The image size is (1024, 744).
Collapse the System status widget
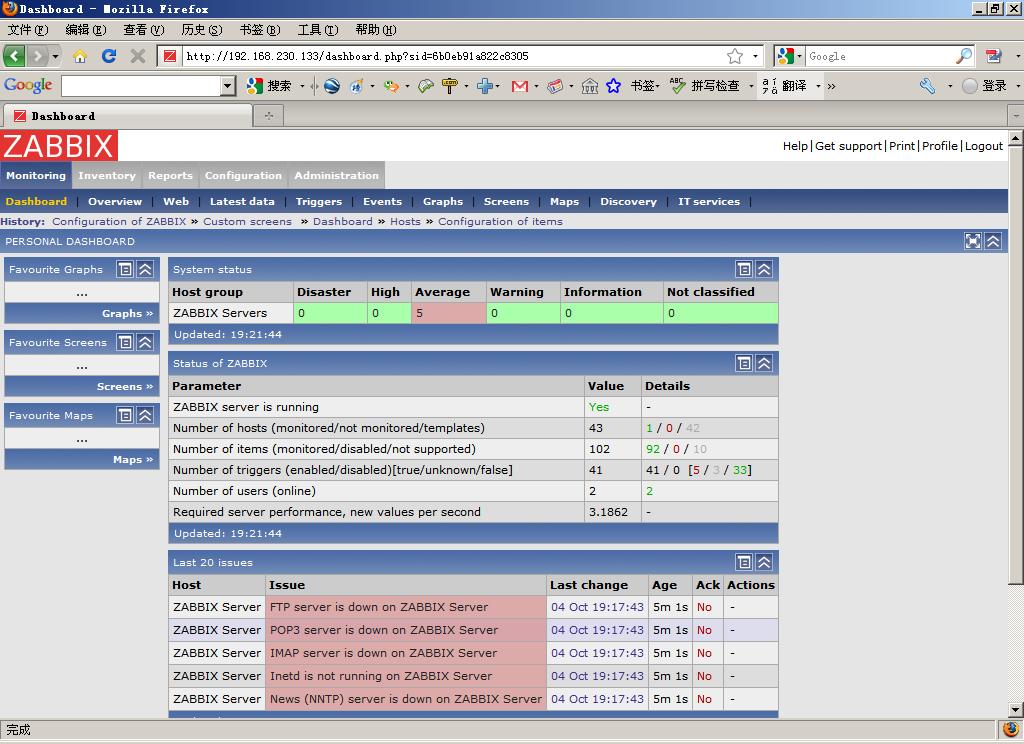click(763, 269)
